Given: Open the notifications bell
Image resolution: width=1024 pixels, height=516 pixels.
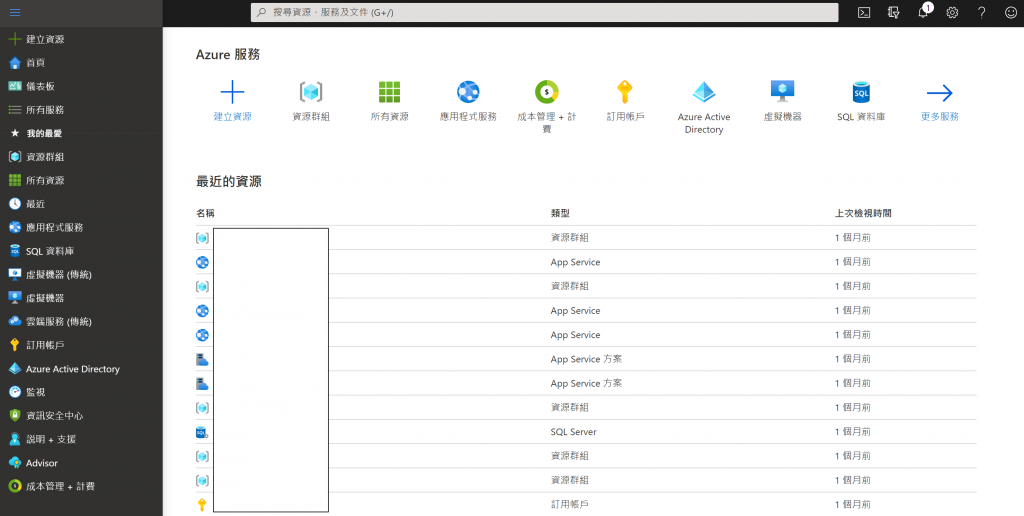Looking at the screenshot, I should (x=923, y=12).
